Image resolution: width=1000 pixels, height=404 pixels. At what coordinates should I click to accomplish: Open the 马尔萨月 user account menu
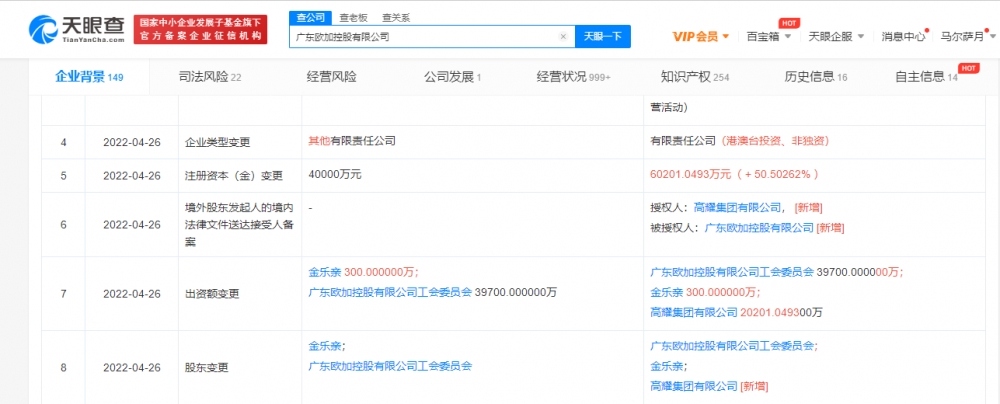(x=967, y=36)
